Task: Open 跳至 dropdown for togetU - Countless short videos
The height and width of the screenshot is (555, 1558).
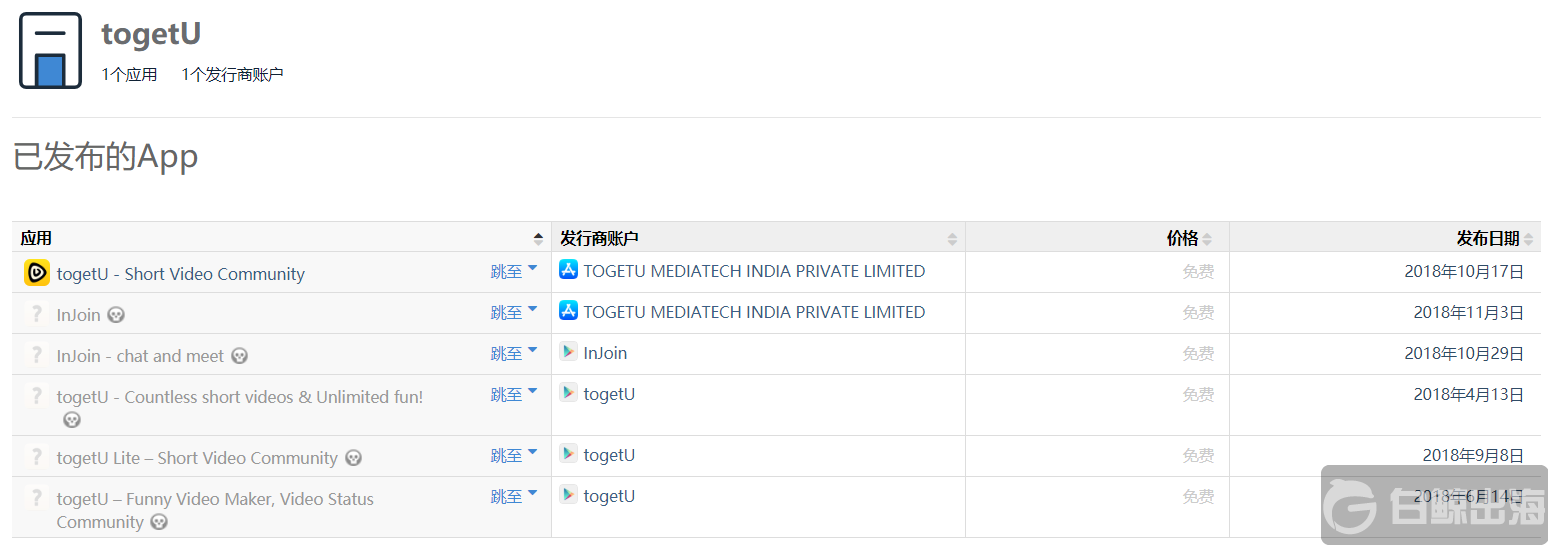Action: pos(514,394)
